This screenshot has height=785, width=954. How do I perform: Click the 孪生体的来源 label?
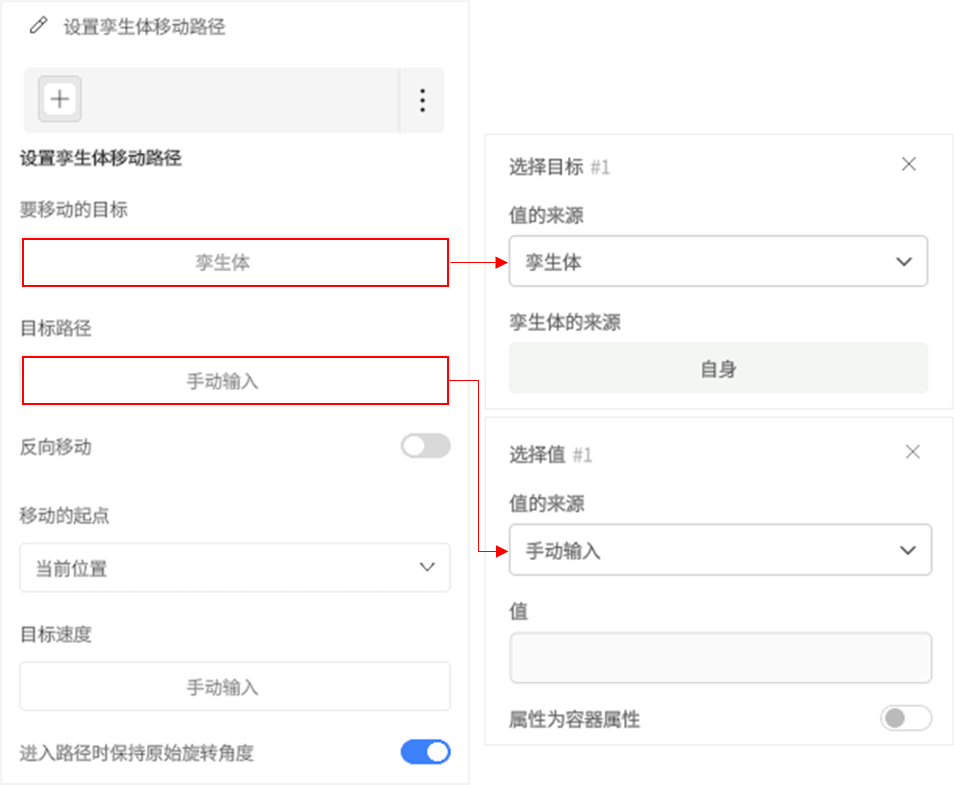click(565, 322)
